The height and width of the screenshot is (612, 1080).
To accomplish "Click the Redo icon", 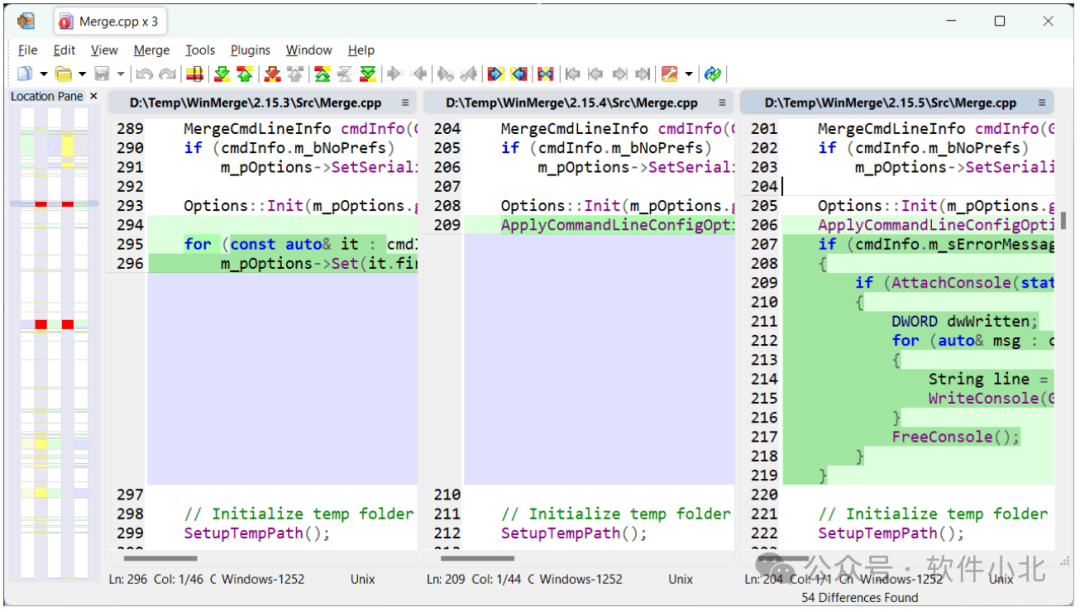I will click(167, 74).
